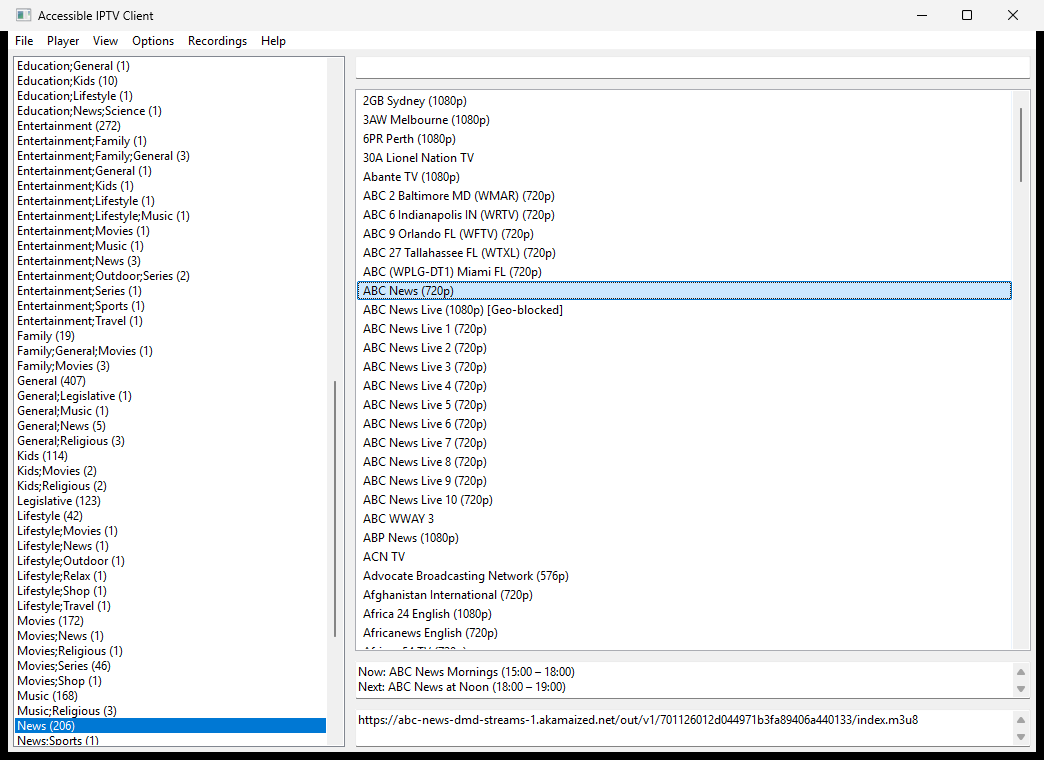Select the Movies (172) category
Image resolution: width=1044 pixels, height=760 pixels.
click(170, 621)
